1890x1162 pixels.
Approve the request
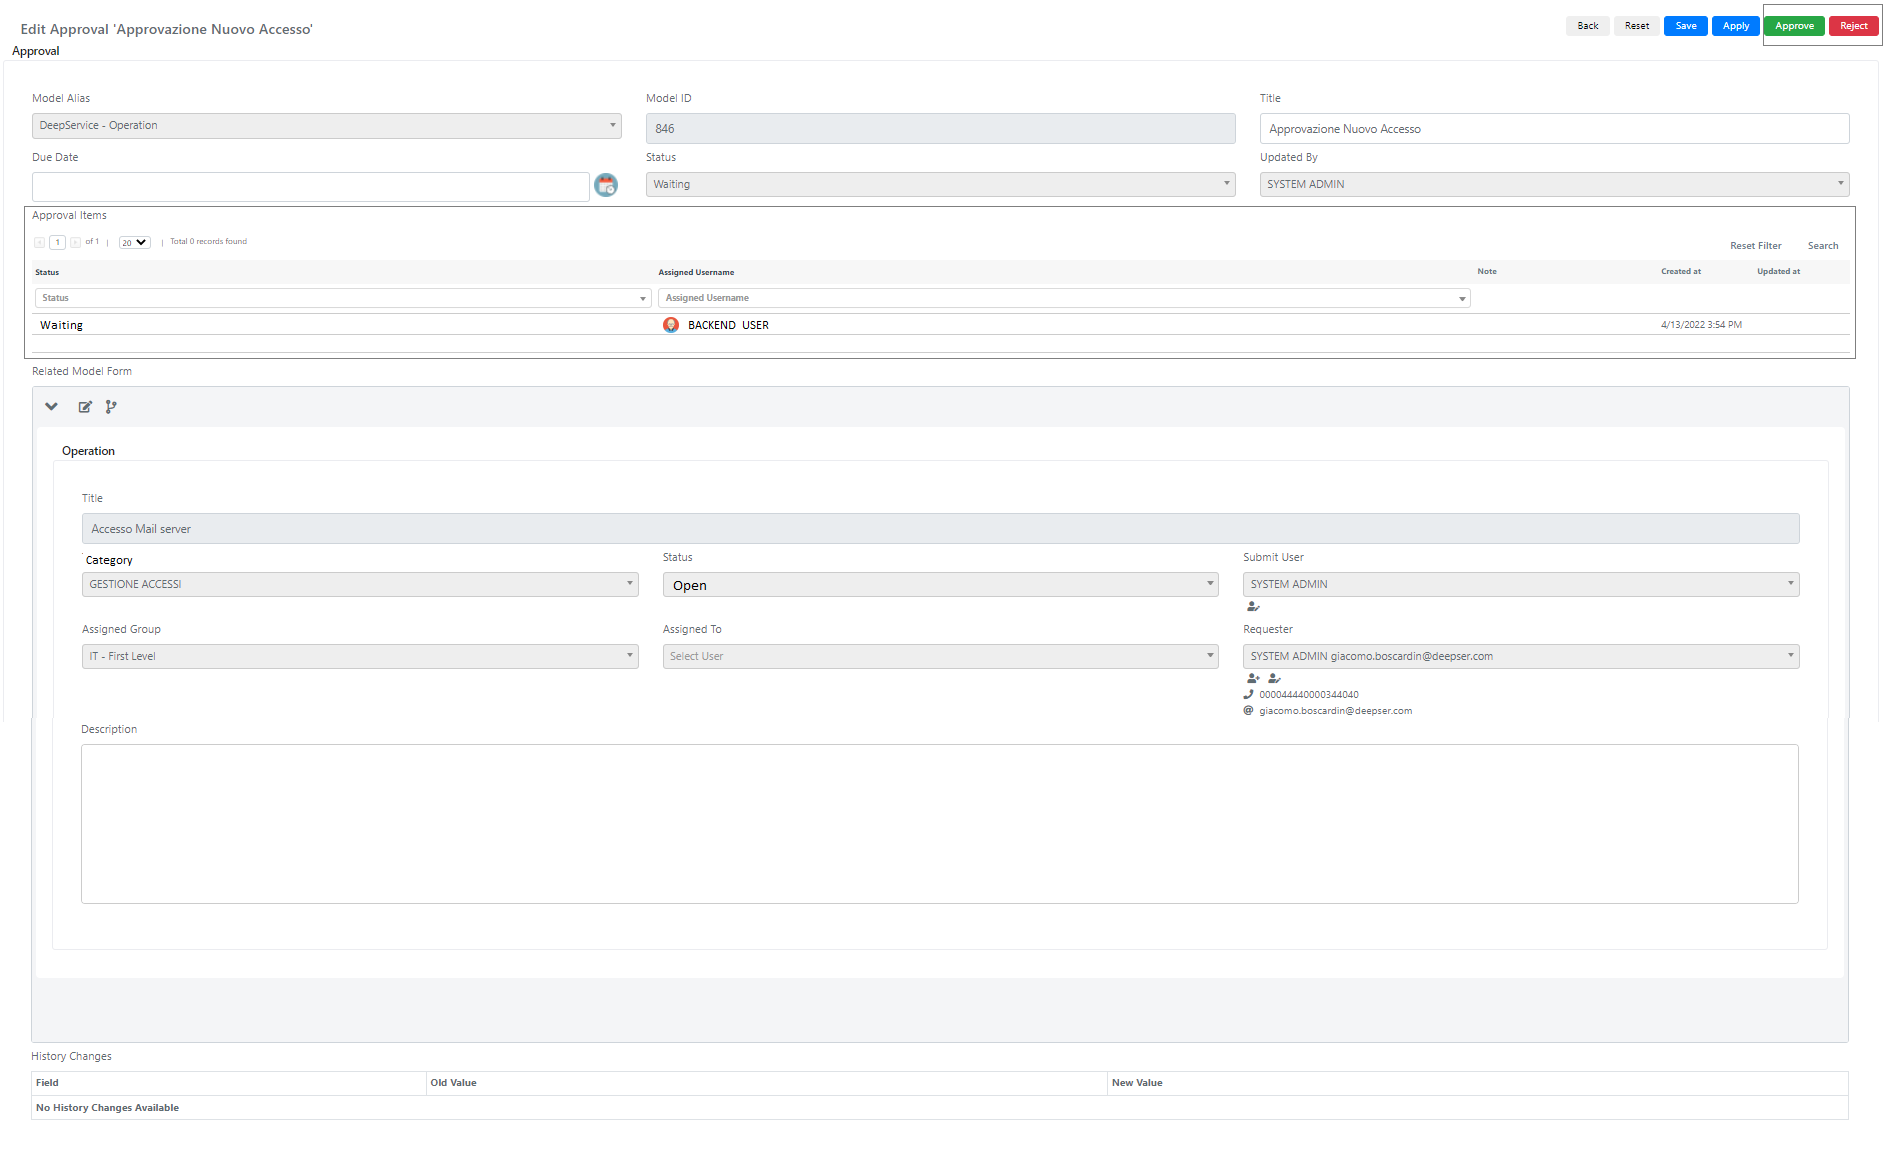coord(1795,26)
